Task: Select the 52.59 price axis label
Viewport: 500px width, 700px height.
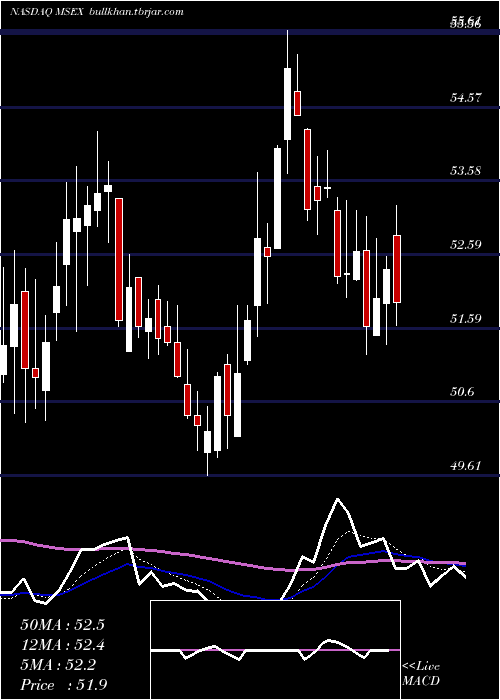Action: 466,244
